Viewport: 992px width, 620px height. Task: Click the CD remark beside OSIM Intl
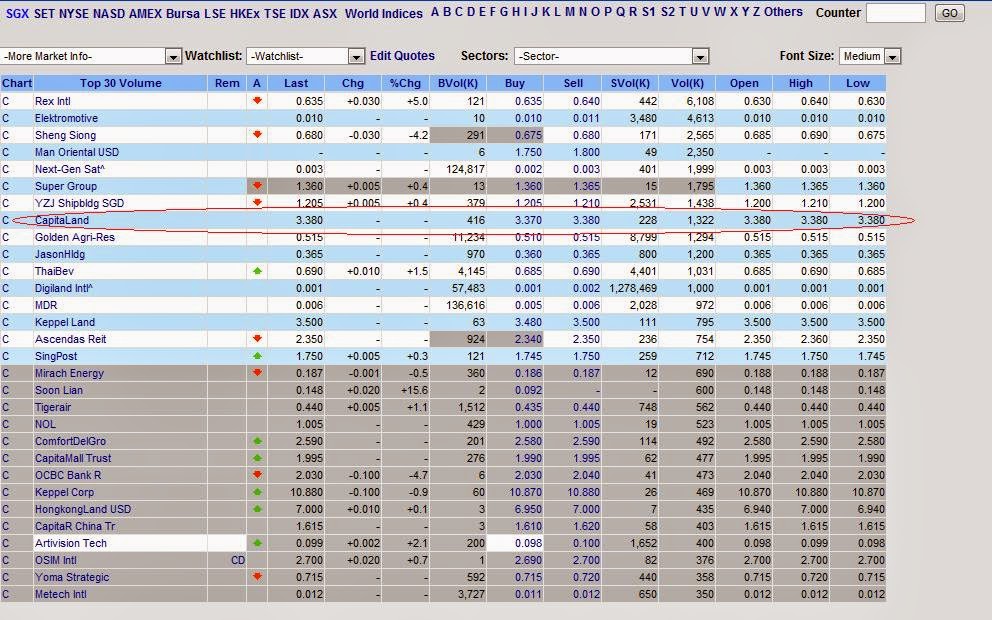(x=238, y=560)
